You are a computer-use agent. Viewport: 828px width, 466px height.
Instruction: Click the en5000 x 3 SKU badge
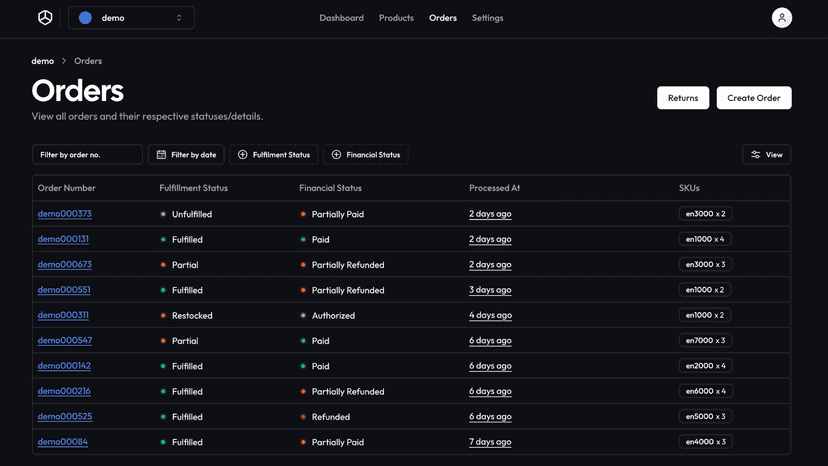click(705, 416)
